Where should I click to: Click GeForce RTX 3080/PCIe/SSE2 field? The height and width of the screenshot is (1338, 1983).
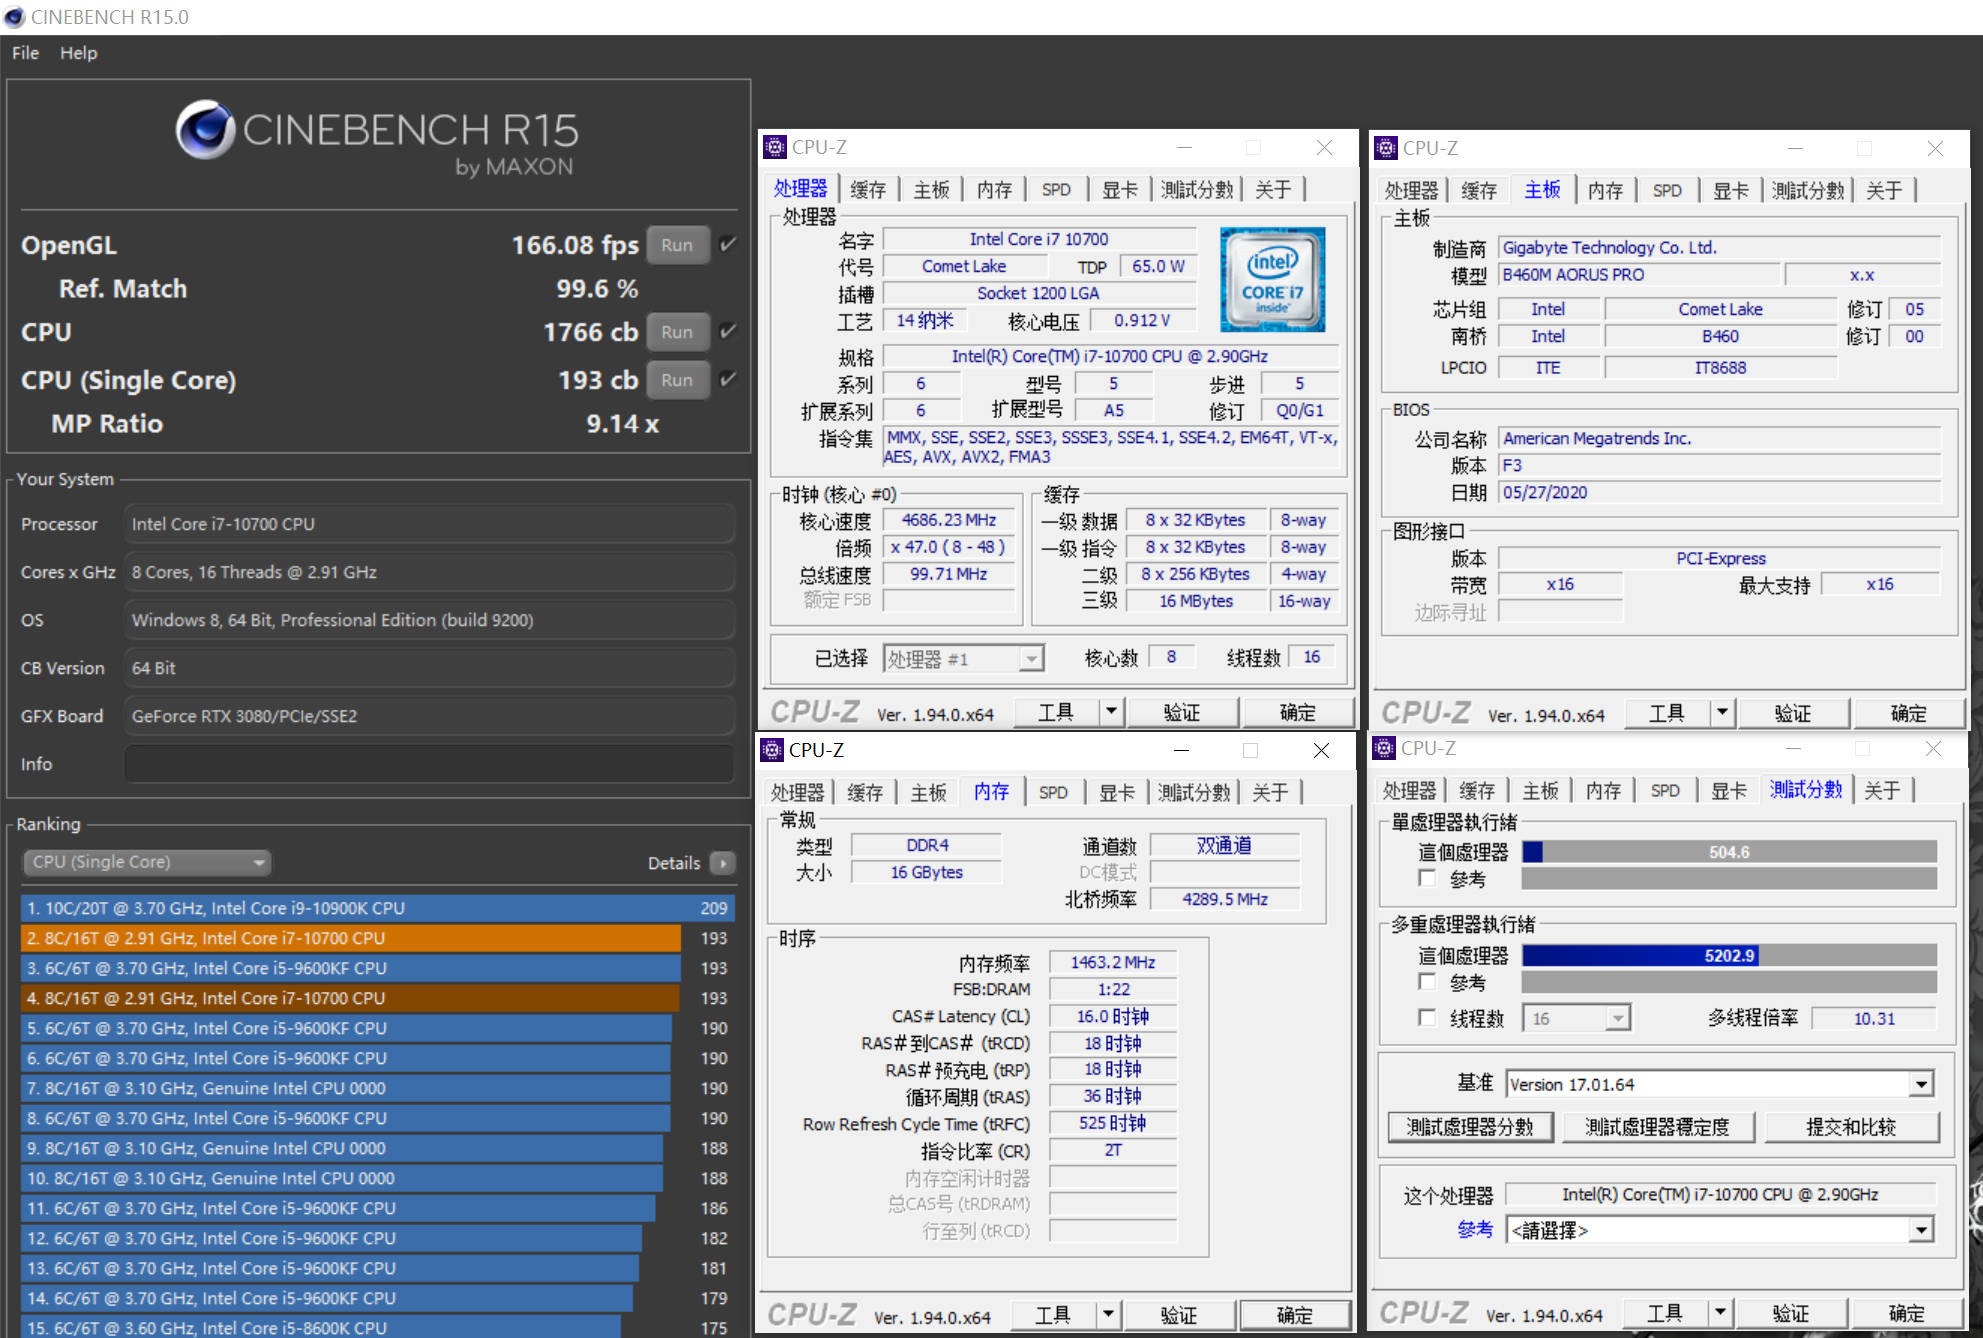point(429,716)
